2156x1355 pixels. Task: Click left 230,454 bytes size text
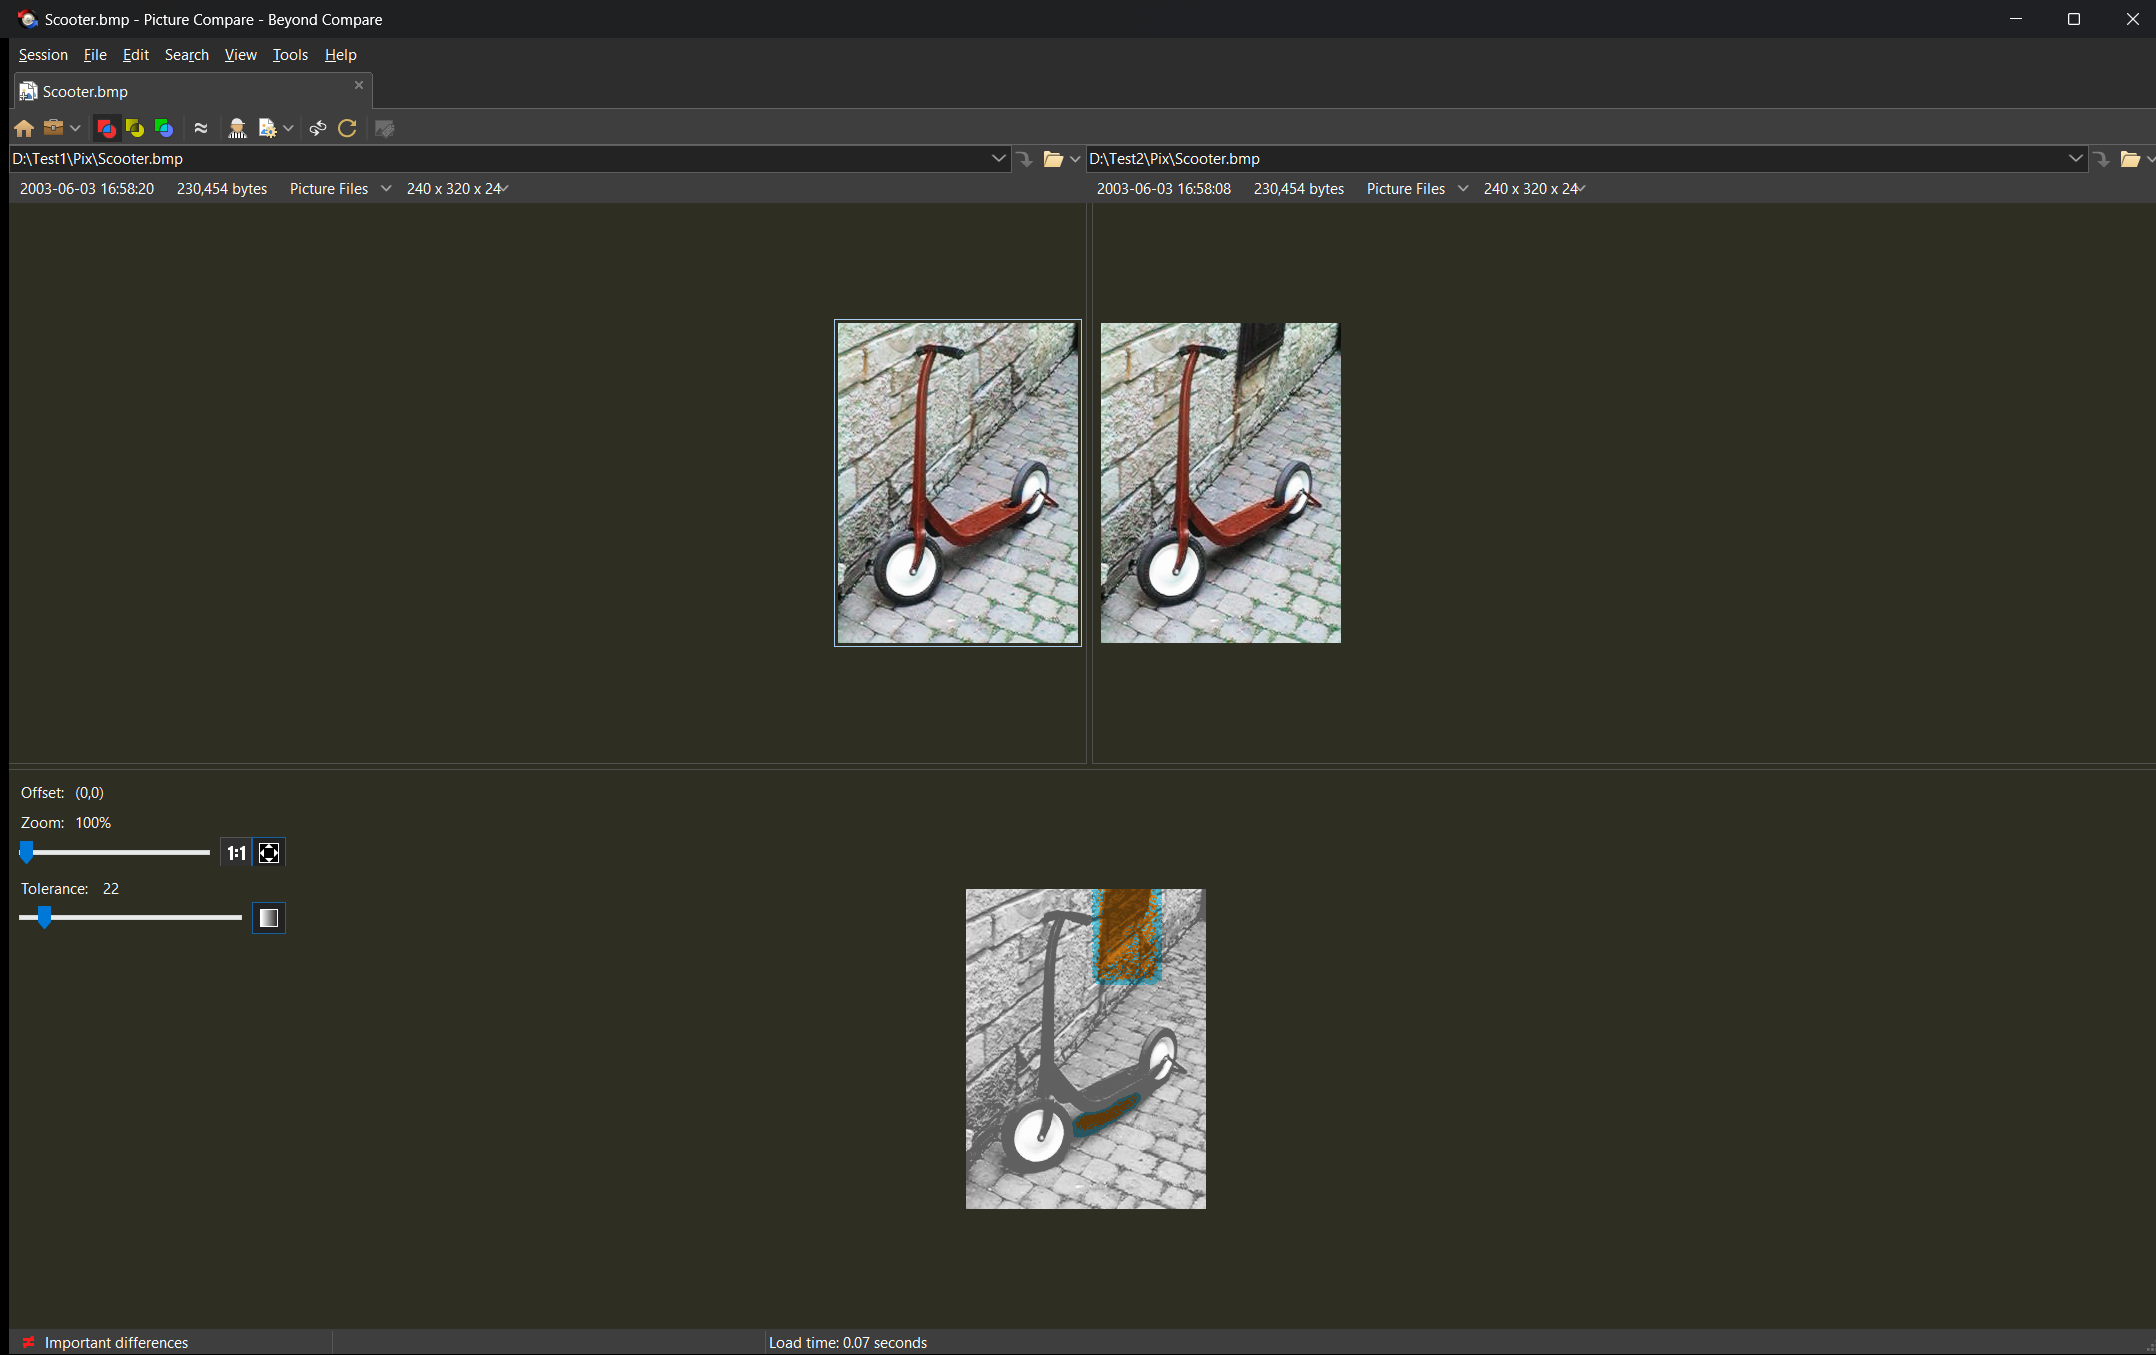coord(222,189)
